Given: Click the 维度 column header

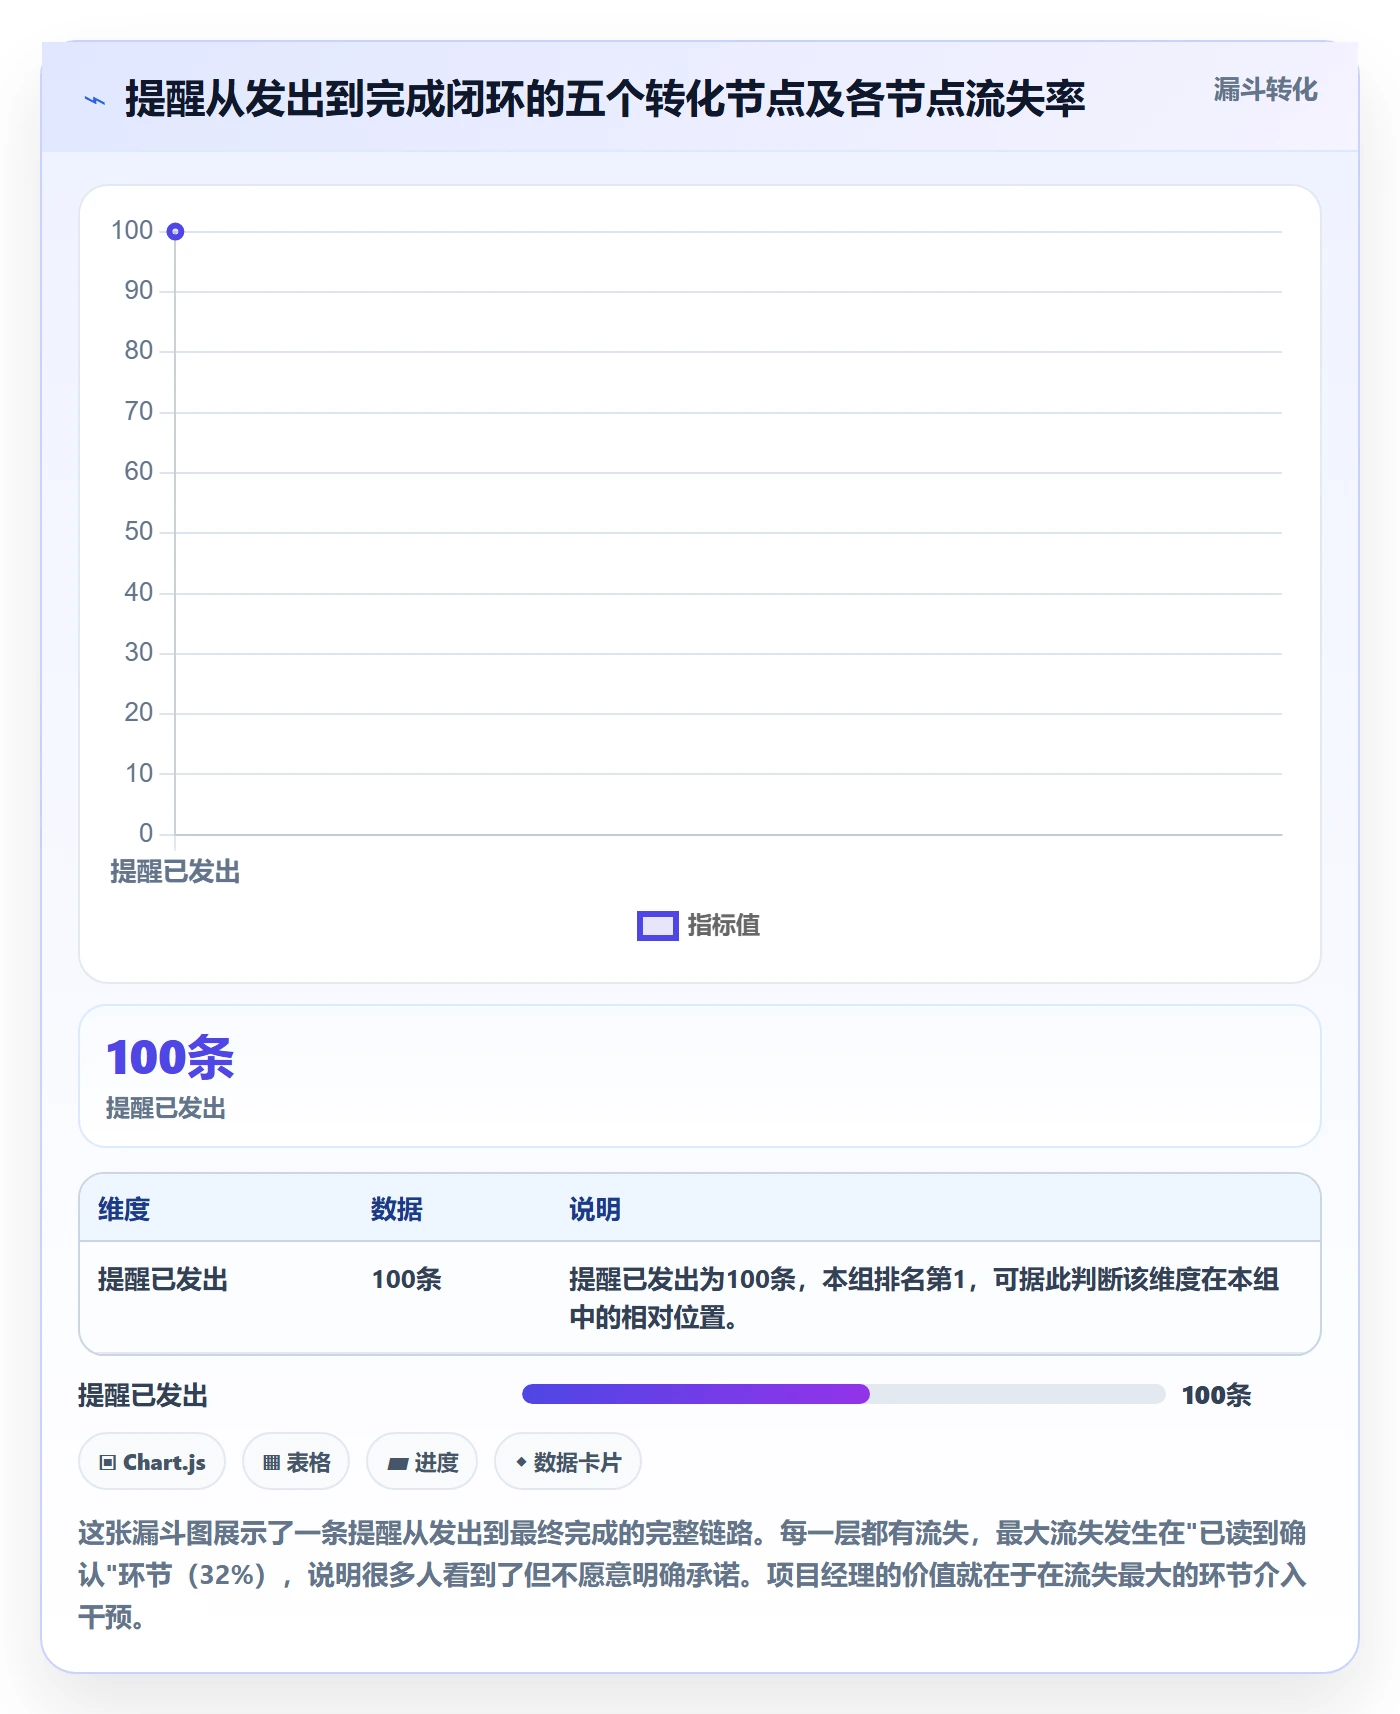Looking at the screenshot, I should point(124,1209).
